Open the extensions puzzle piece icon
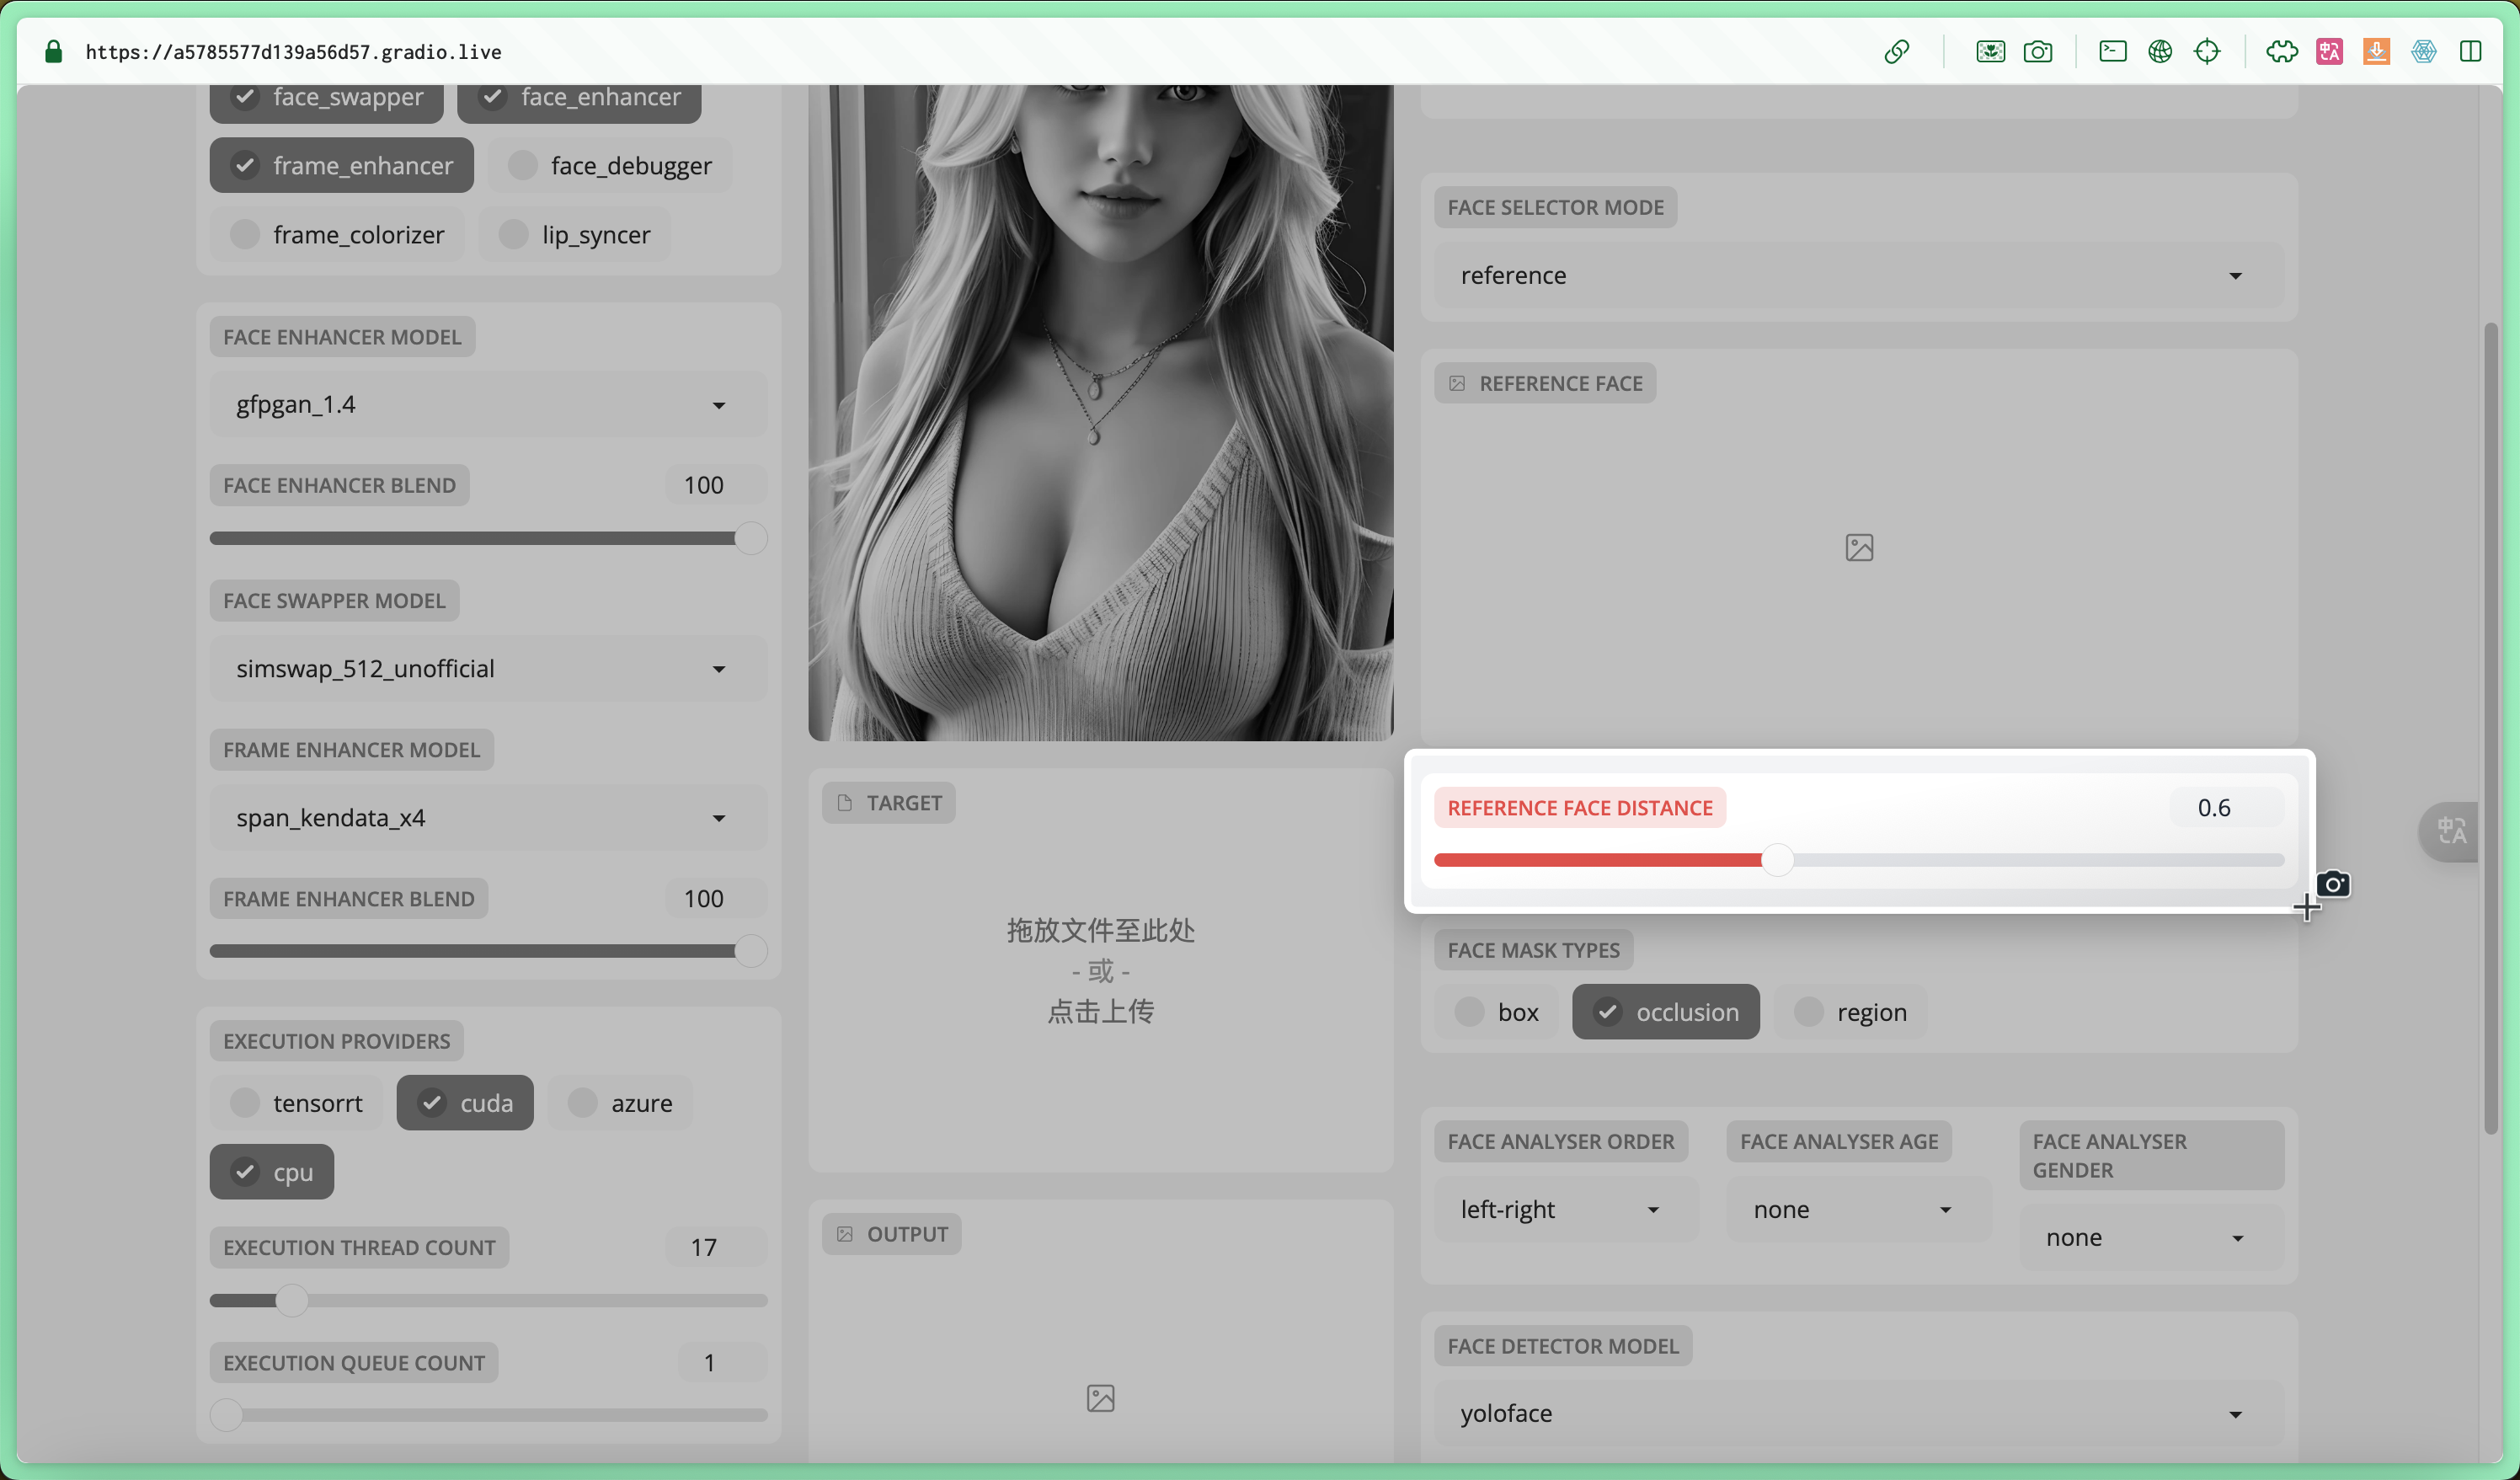Viewport: 2520px width, 1480px height. tap(2281, 52)
